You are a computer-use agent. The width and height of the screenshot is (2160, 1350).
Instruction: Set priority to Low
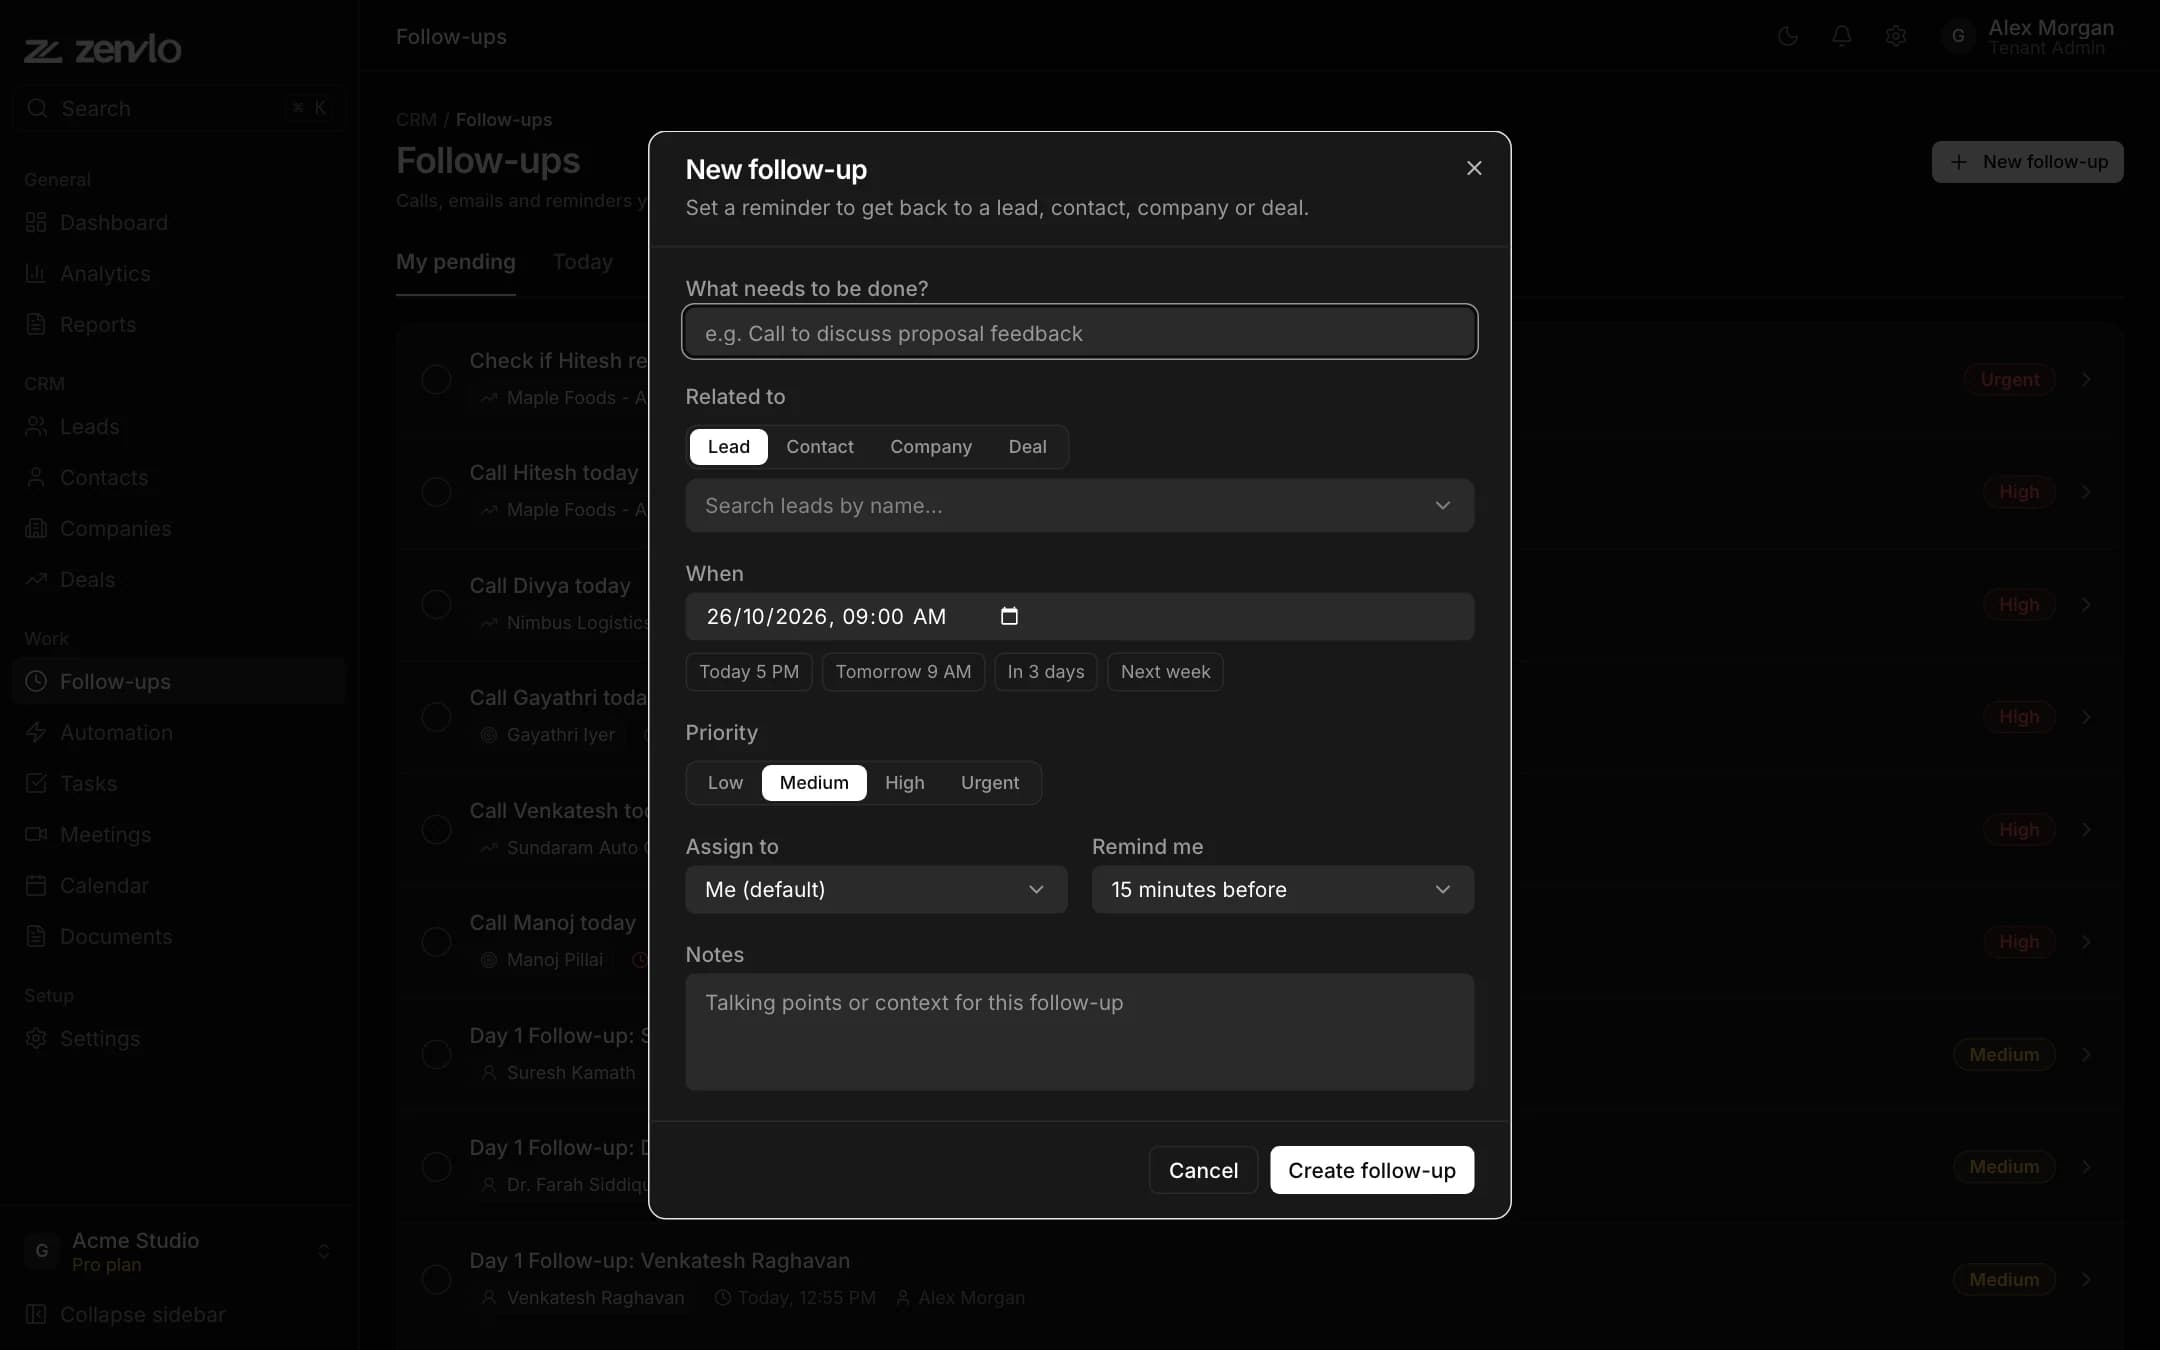(725, 782)
